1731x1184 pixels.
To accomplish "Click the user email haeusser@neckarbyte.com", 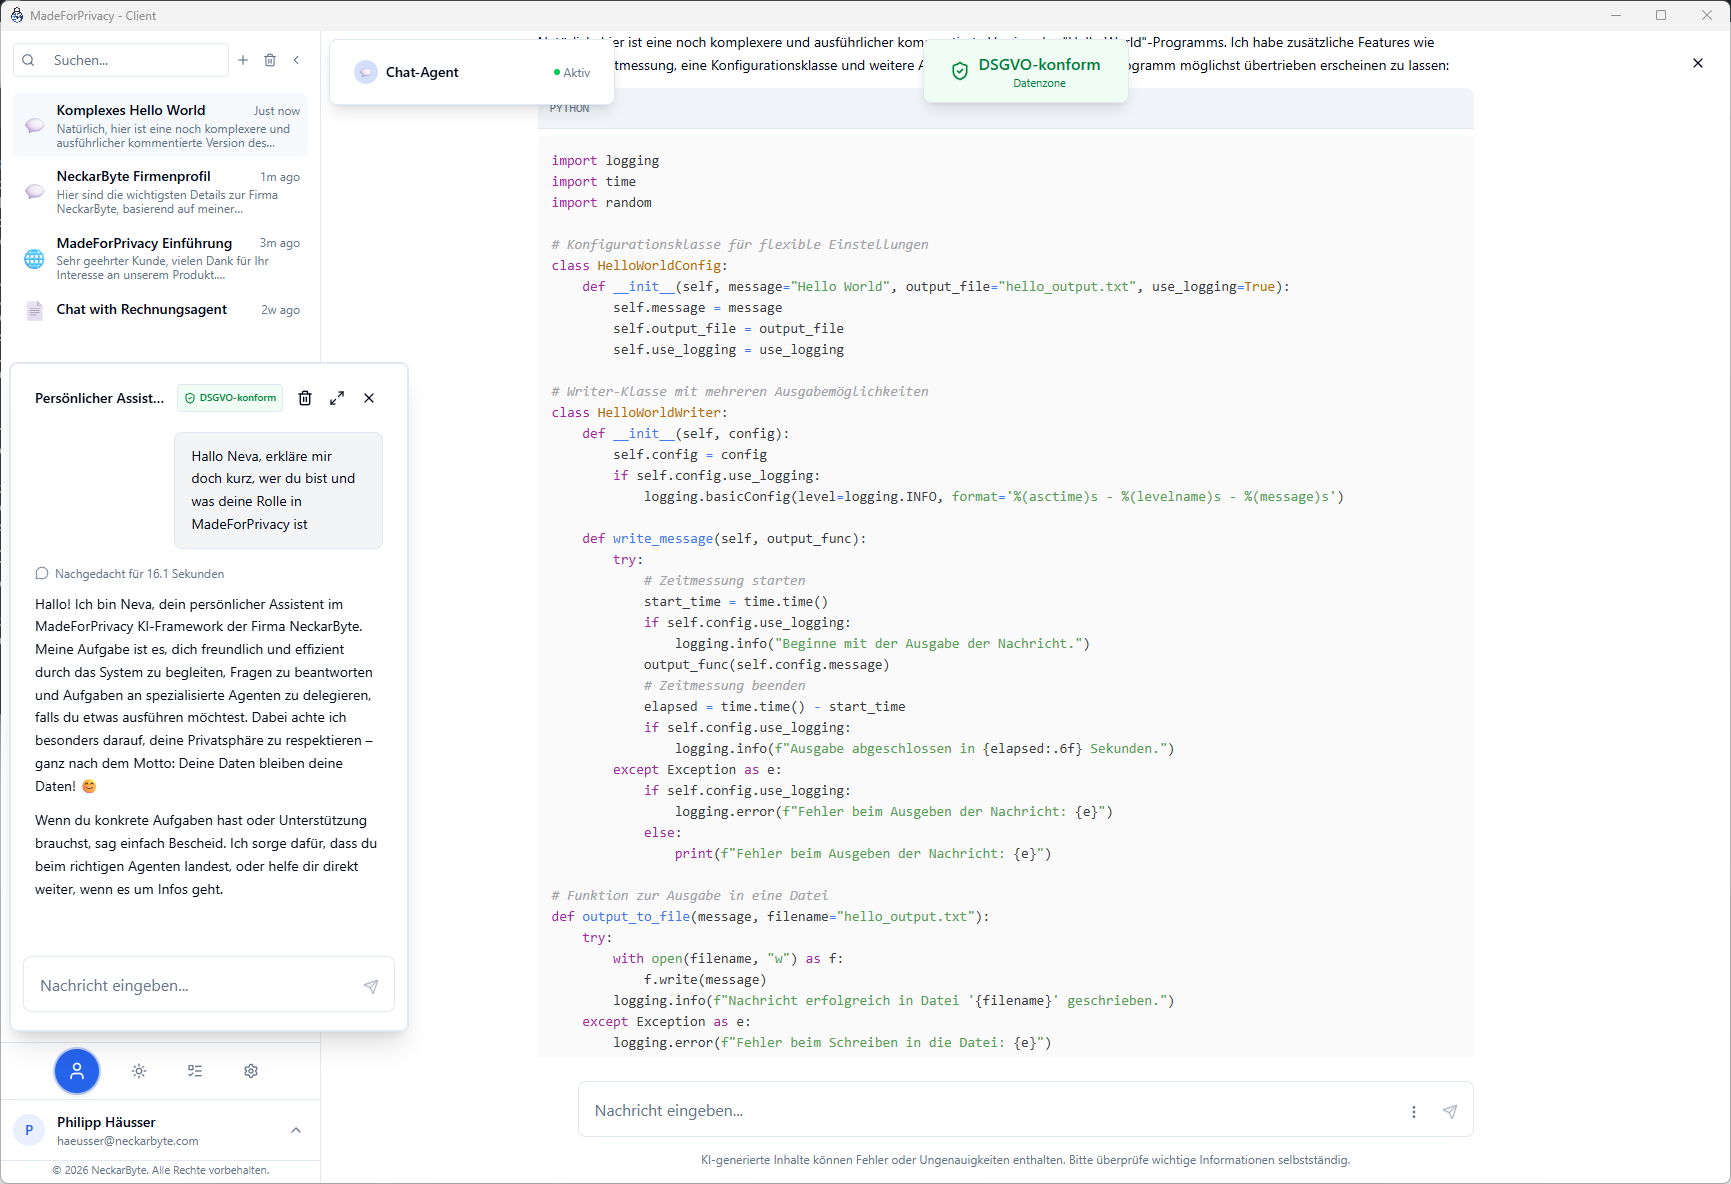I will [x=128, y=1141].
